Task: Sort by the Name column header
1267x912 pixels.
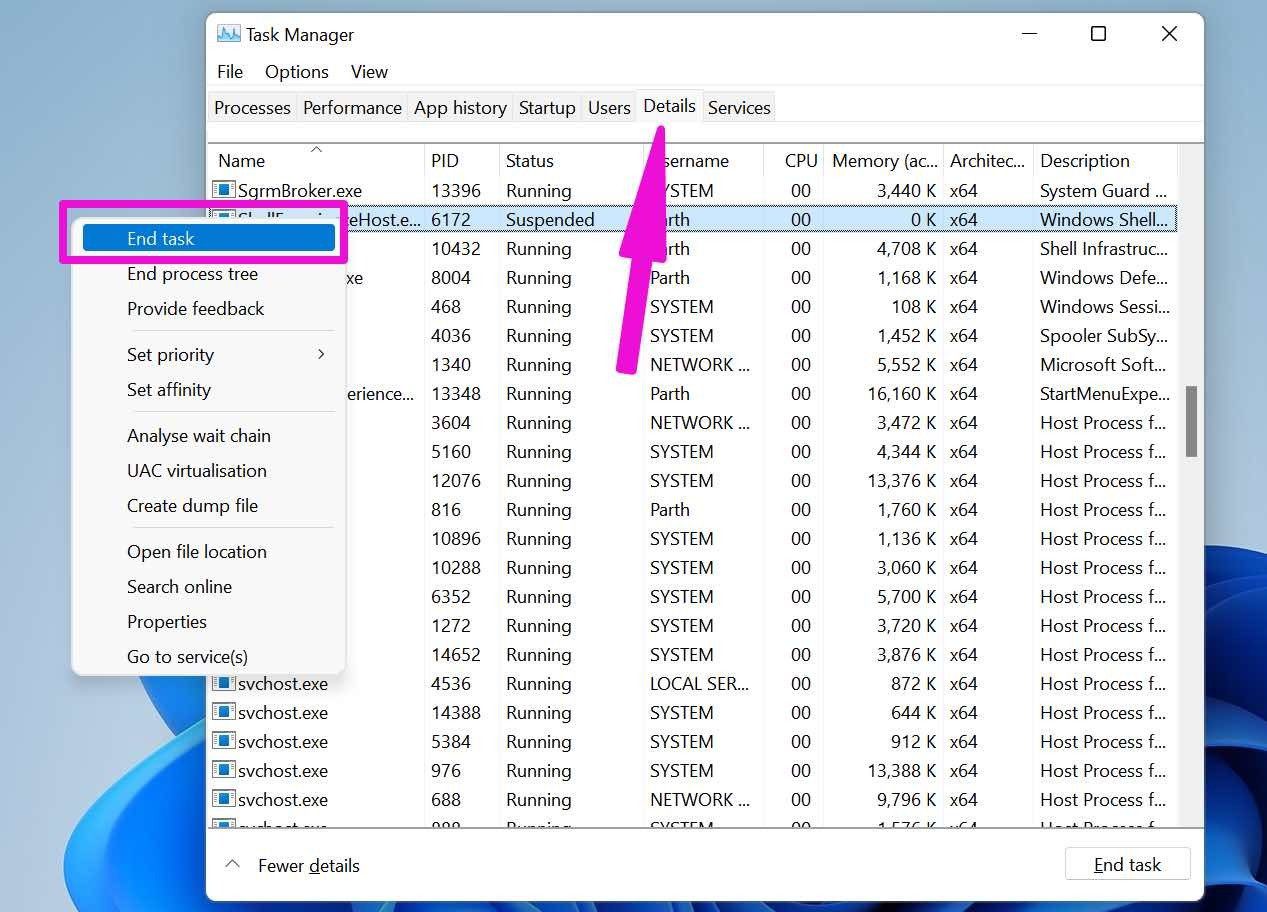Action: [316, 160]
